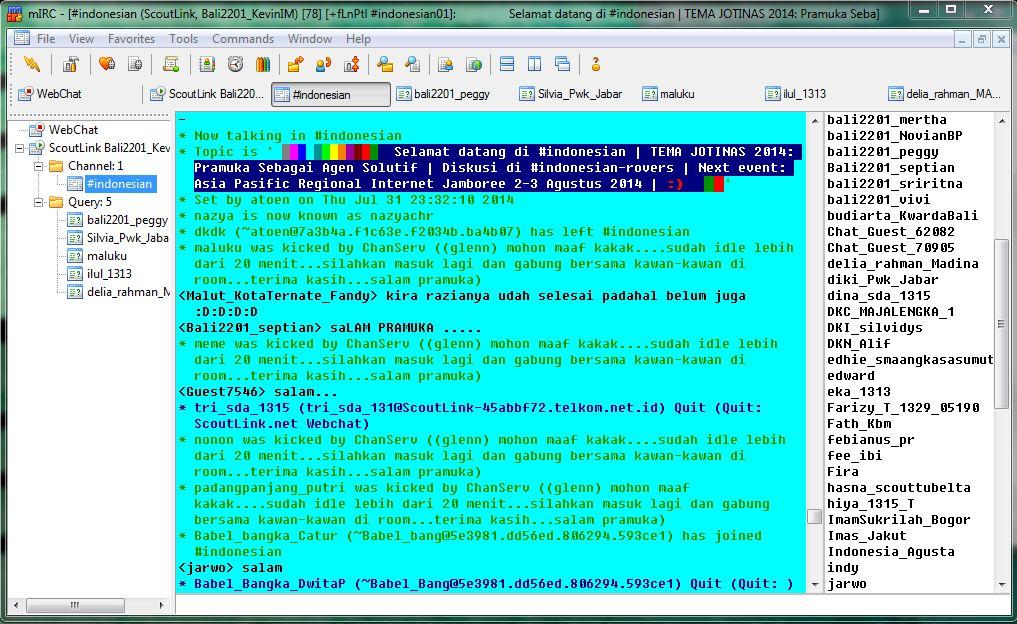Open Favorites via the heart icon
This screenshot has width=1017, height=624.
coord(106,64)
